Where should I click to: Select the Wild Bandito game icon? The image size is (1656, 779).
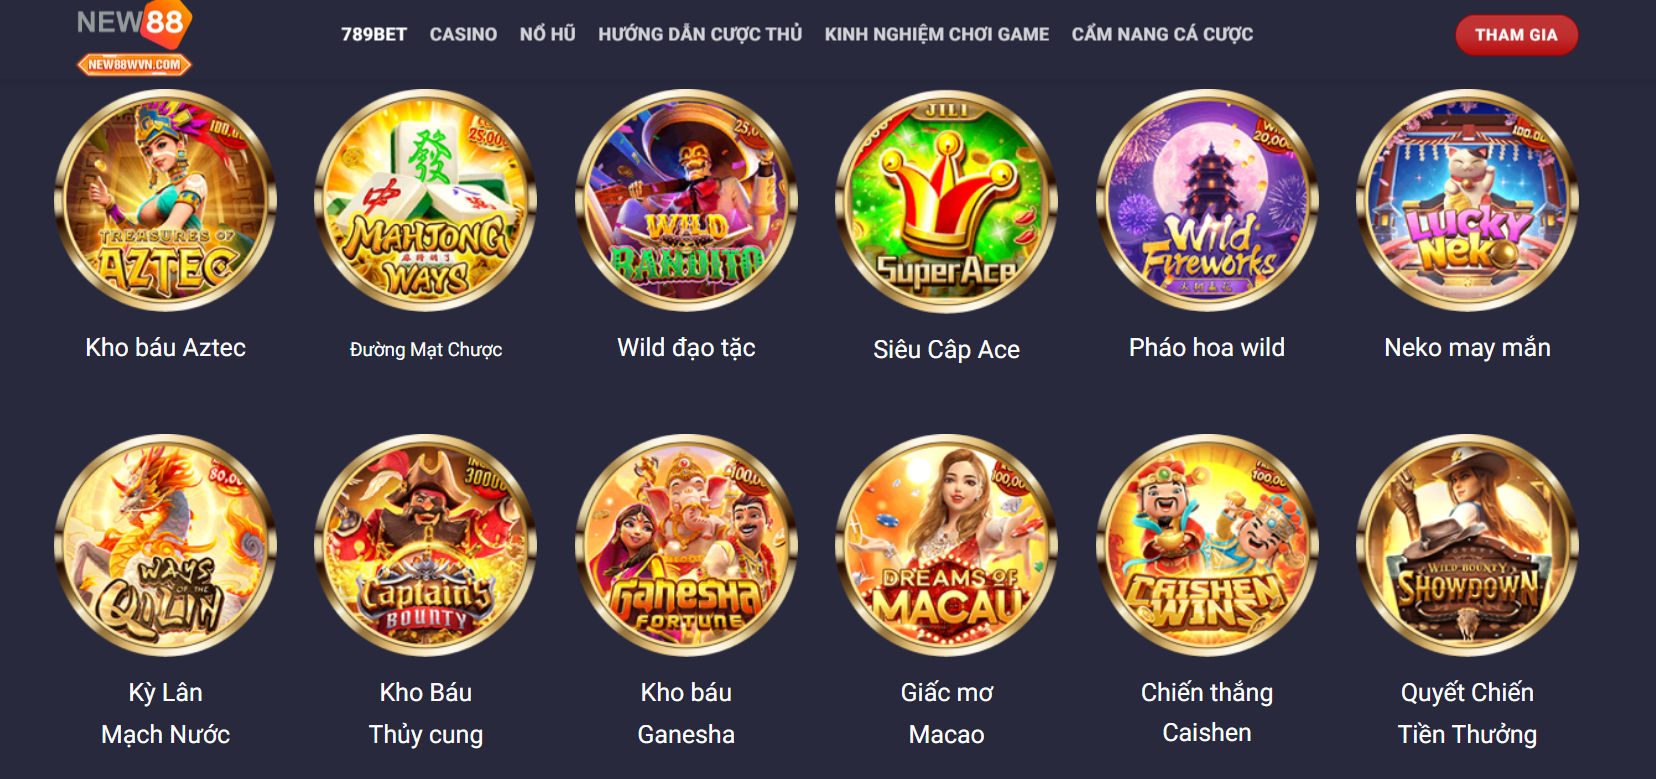click(x=686, y=200)
